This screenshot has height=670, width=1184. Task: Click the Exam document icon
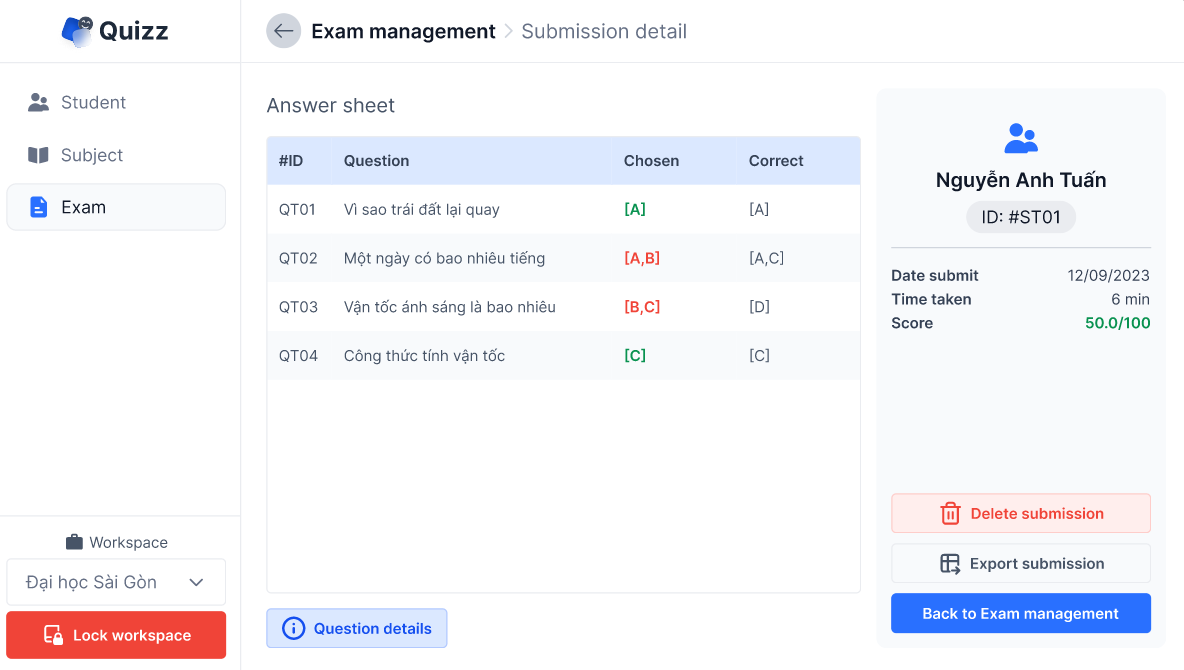[38, 207]
